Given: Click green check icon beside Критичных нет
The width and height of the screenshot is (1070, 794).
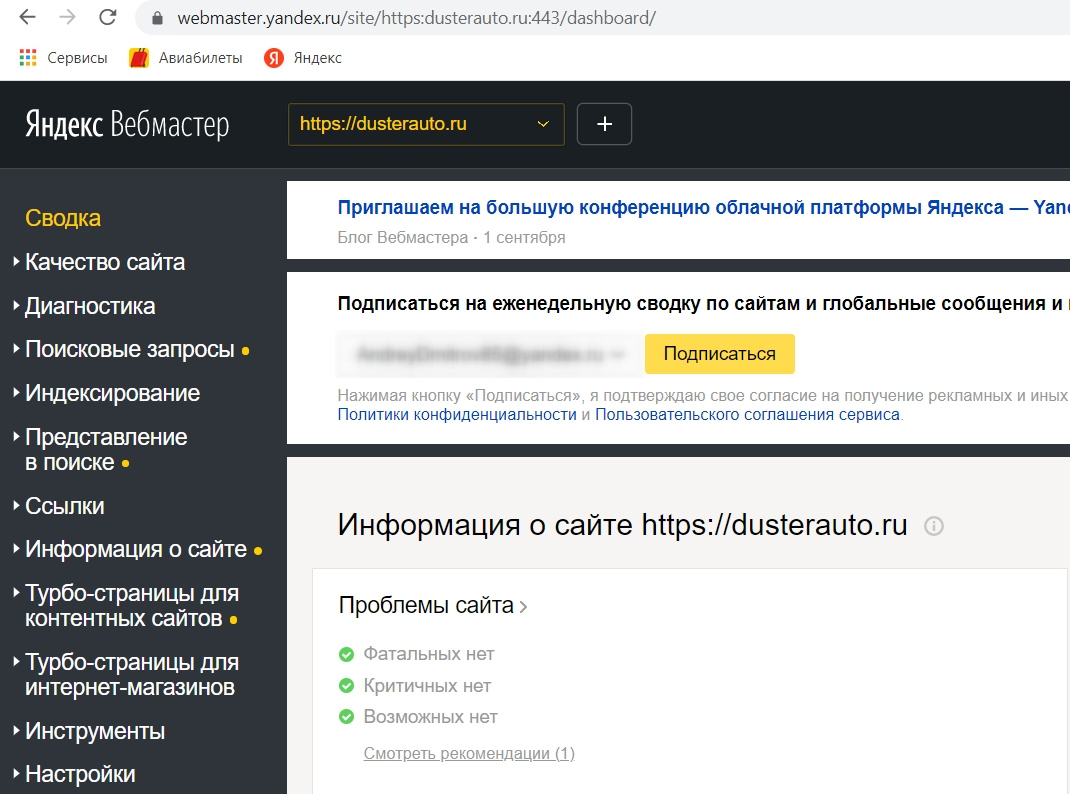Looking at the screenshot, I should click(347, 686).
